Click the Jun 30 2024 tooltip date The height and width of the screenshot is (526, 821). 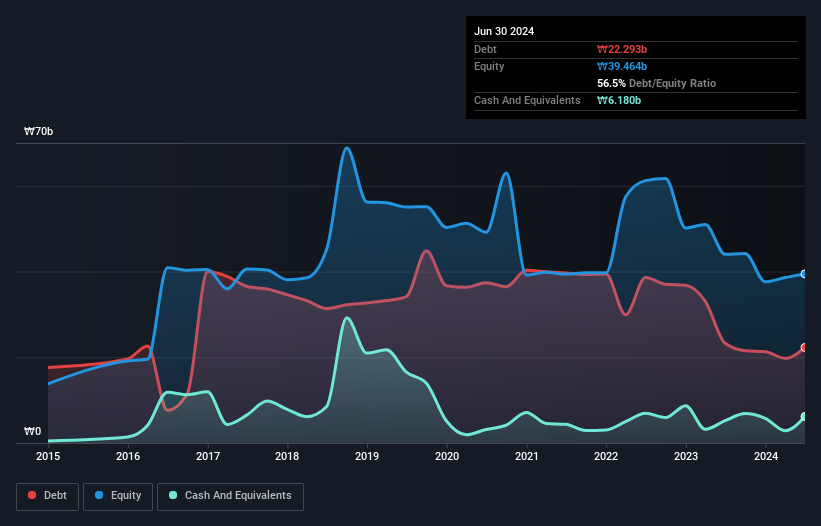tap(504, 31)
